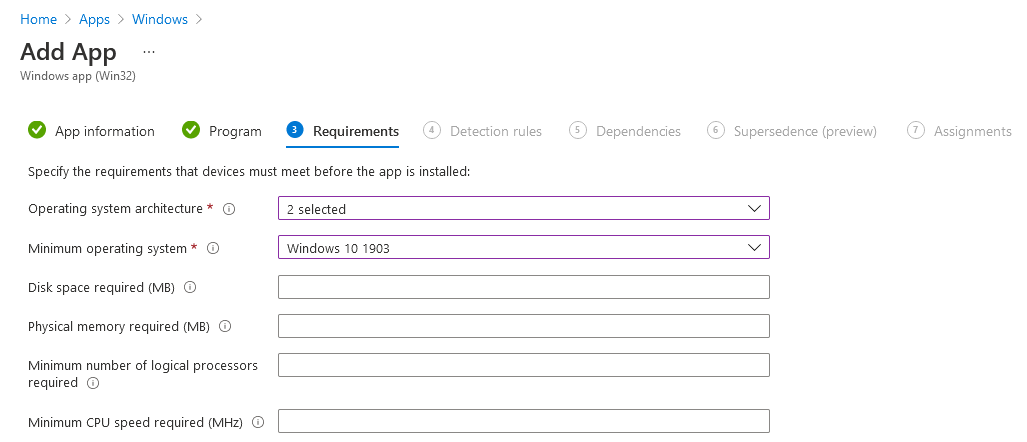The height and width of the screenshot is (442, 1027).
Task: Click the Disk space required input field
Action: [523, 287]
